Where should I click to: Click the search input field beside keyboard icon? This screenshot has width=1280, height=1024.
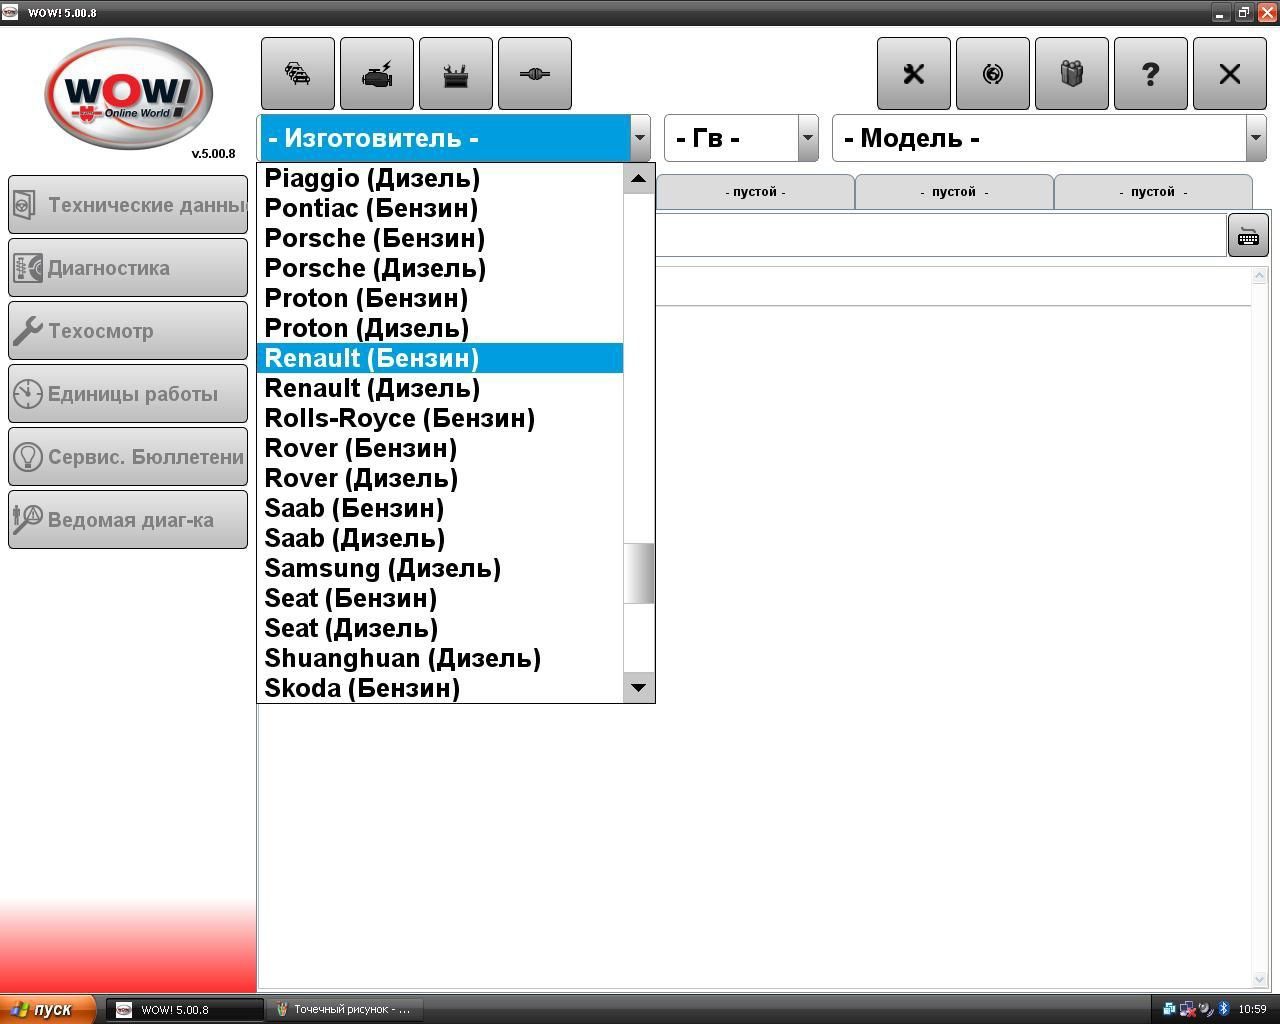(940, 236)
